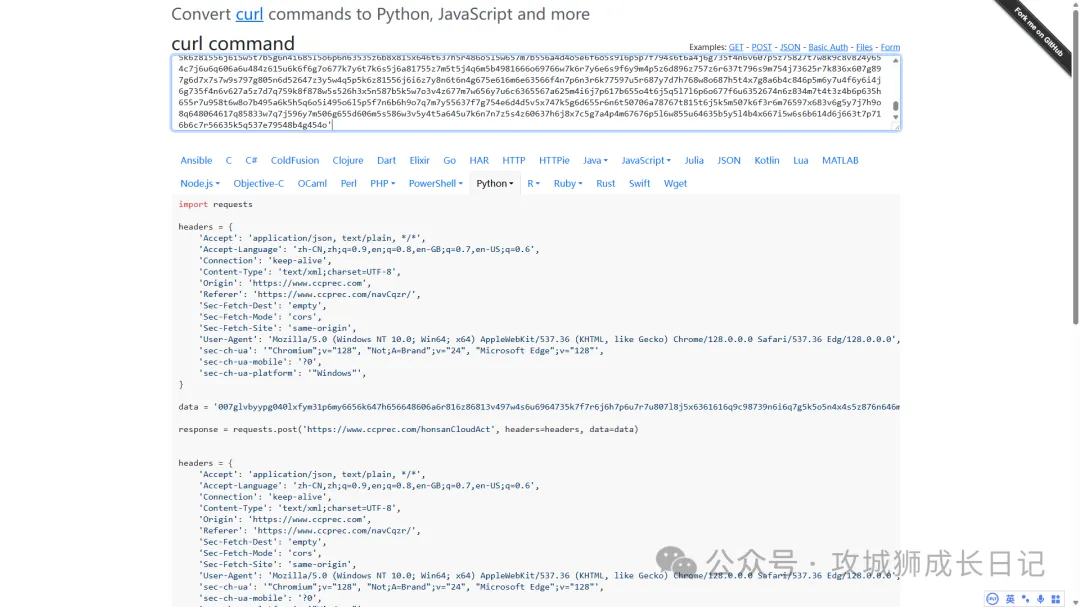The image size is (1080, 607).
Task: Click the 'import requests' code line
Action: click(216, 204)
